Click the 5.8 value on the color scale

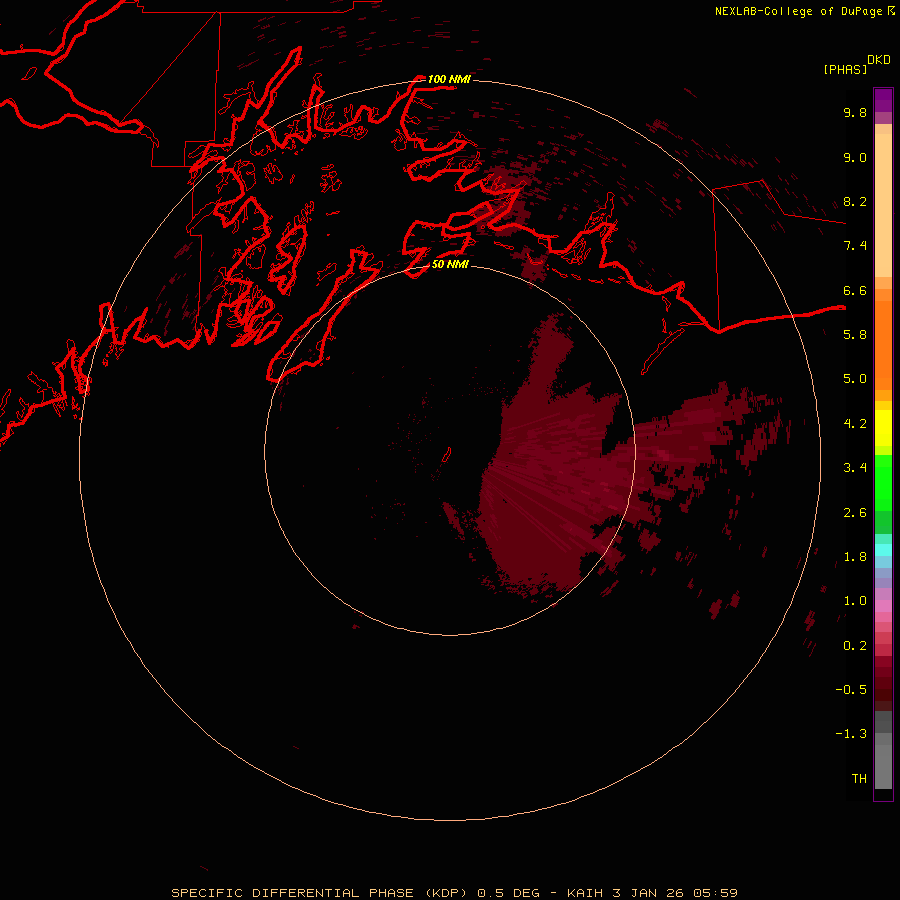pyautogui.click(x=855, y=335)
